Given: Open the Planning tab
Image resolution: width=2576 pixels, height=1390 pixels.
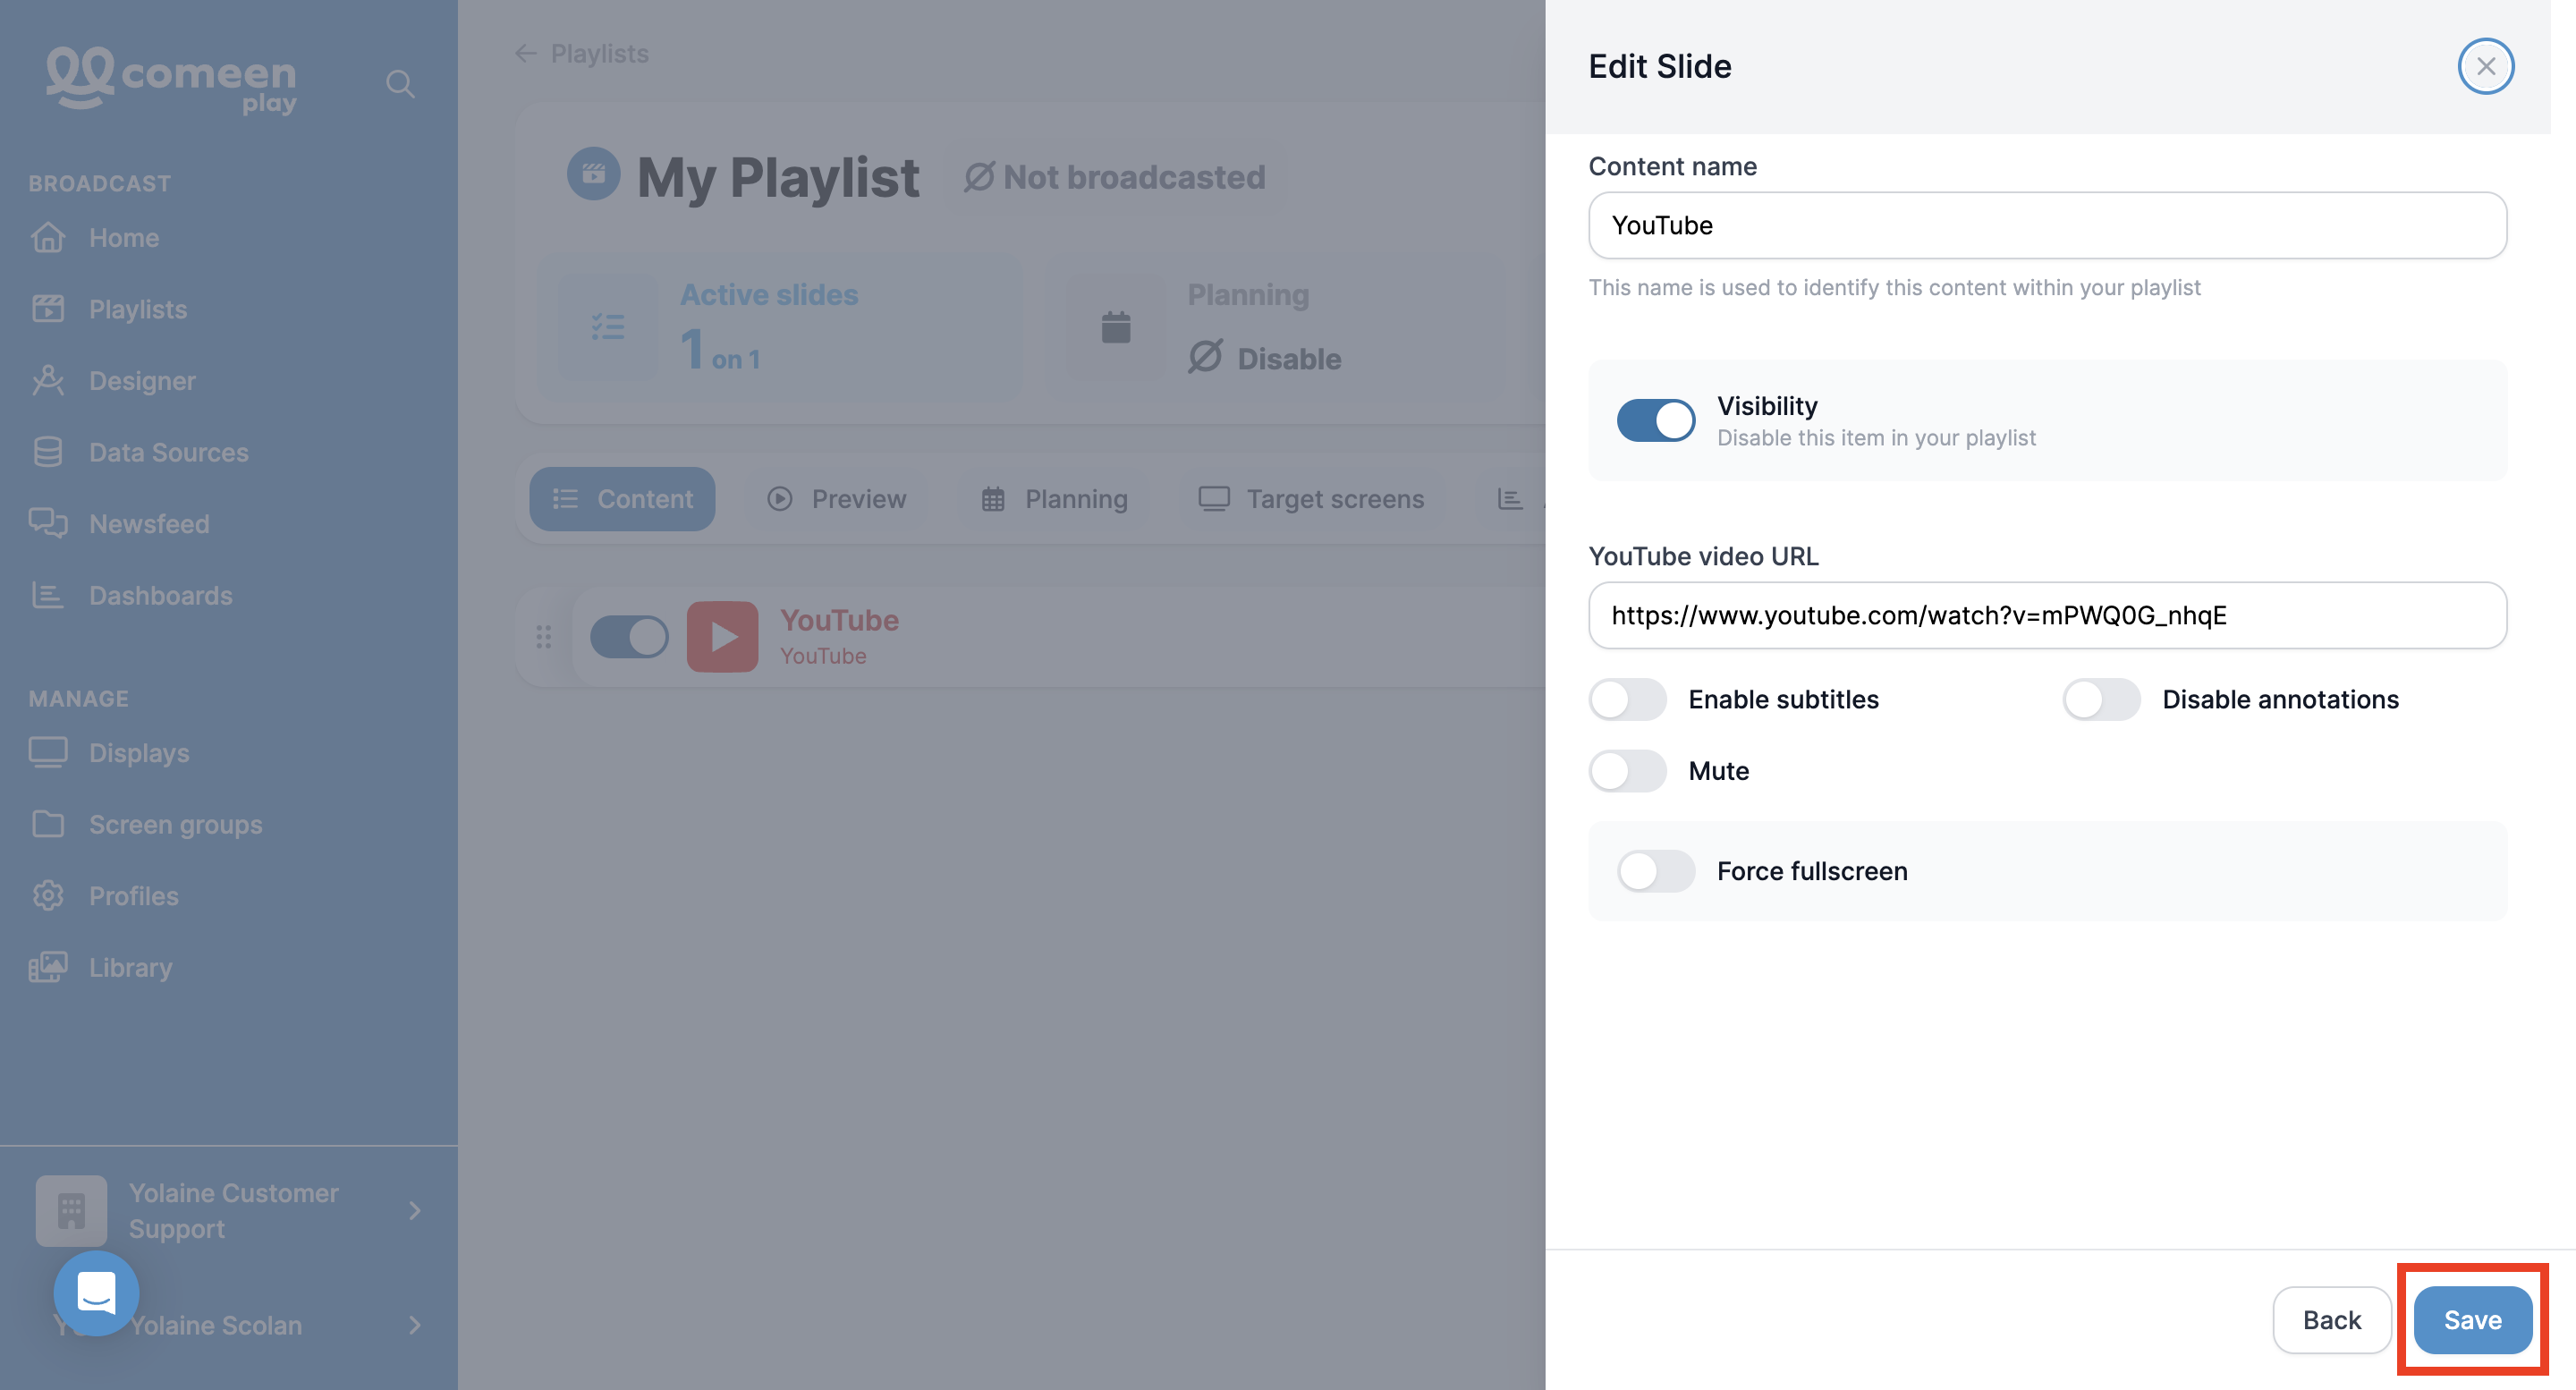Looking at the screenshot, I should (1054, 499).
